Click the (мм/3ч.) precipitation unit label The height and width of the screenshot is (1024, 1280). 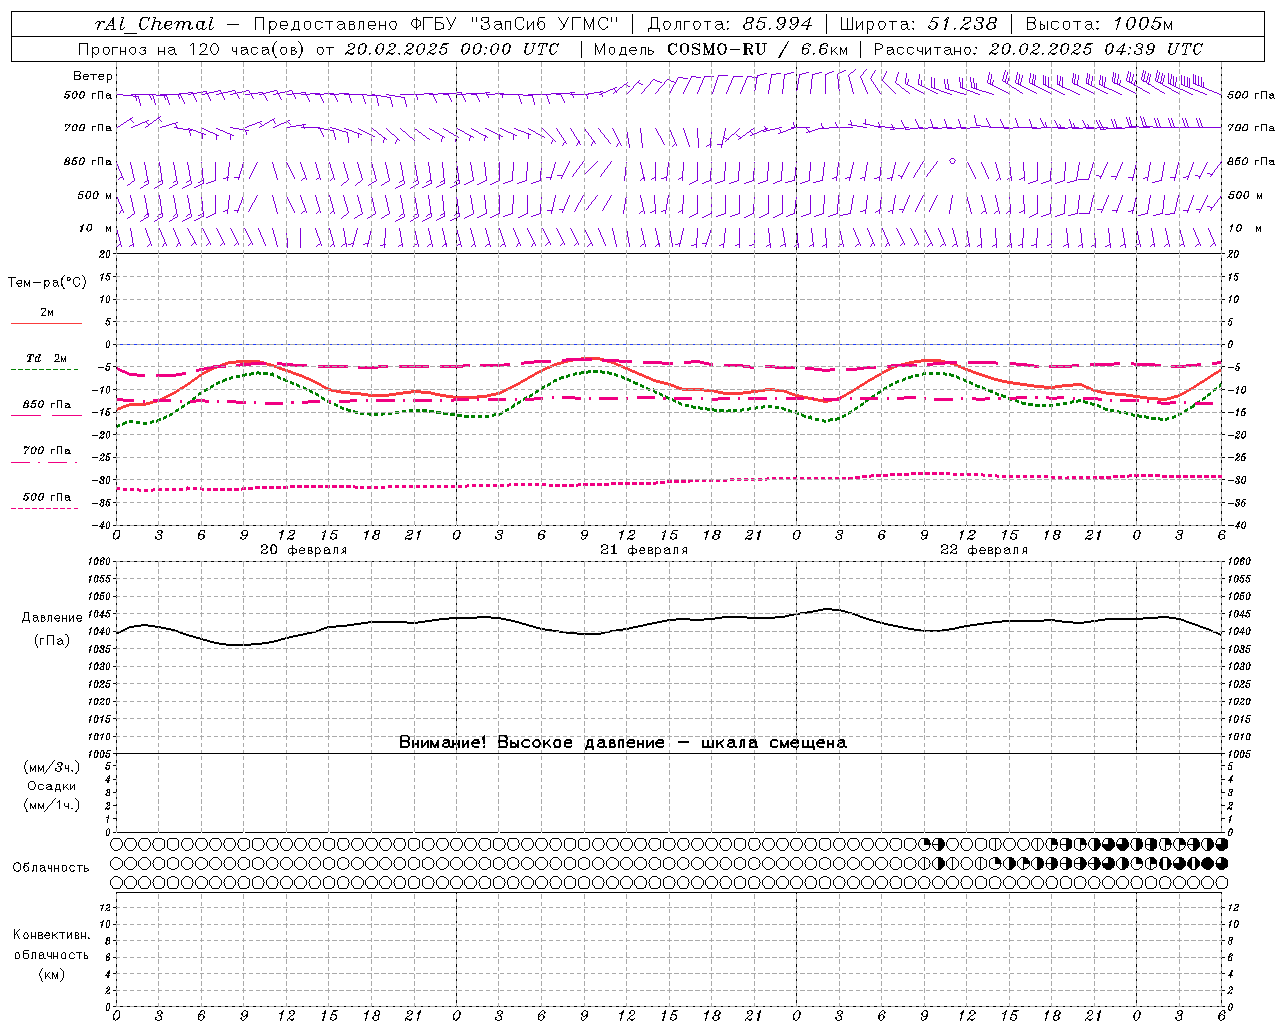click(52, 767)
